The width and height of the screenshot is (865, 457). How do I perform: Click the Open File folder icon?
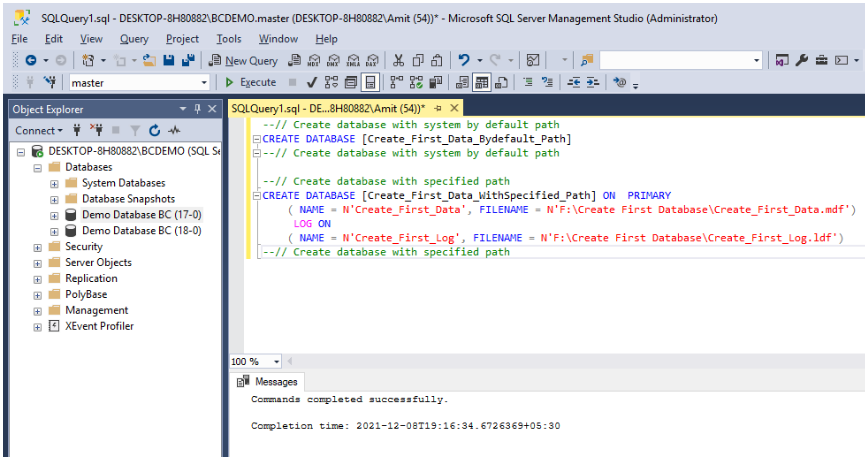tap(149, 60)
